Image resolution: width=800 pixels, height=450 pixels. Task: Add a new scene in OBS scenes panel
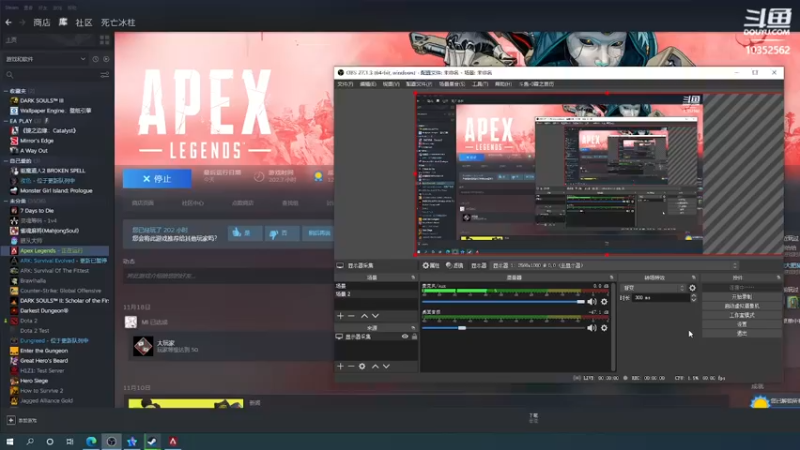coord(340,316)
